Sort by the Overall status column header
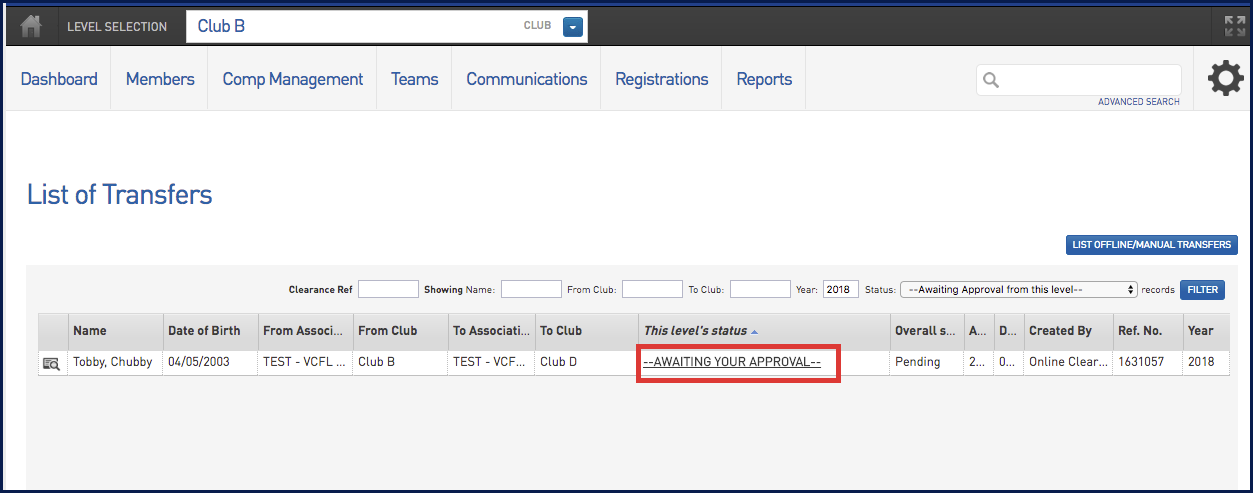This screenshot has height=493, width=1253. point(928,331)
